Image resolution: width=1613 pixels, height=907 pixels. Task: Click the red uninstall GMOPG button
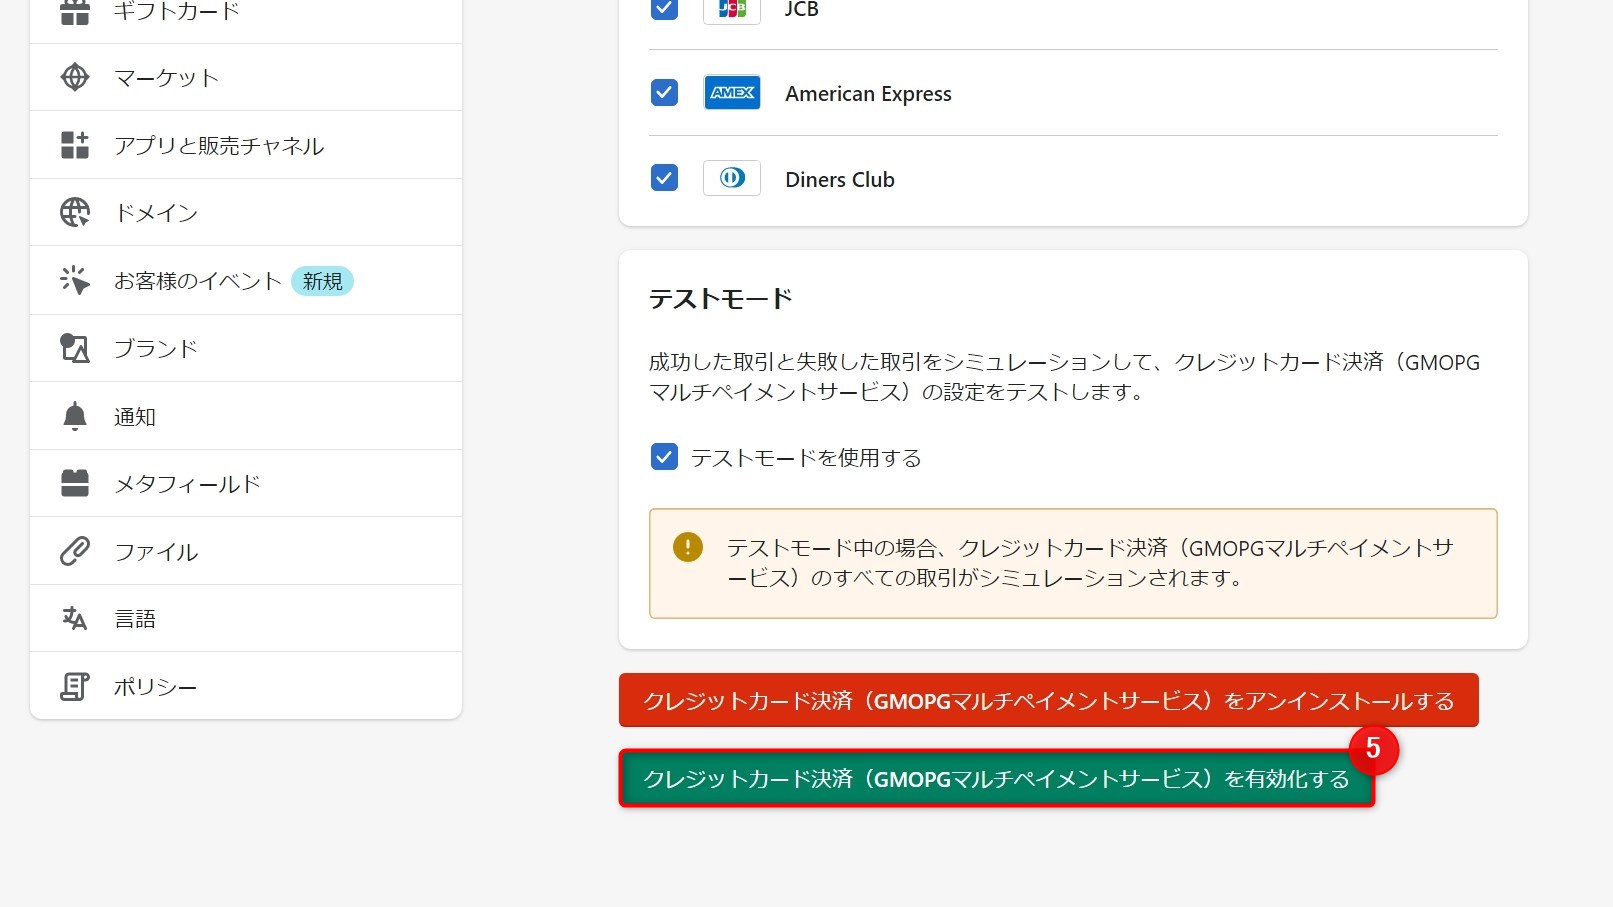click(1048, 701)
